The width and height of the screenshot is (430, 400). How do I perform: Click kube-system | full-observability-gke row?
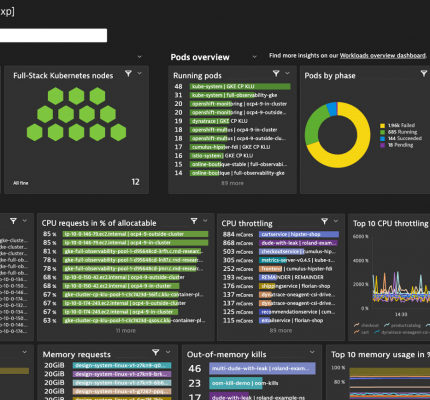233,95
